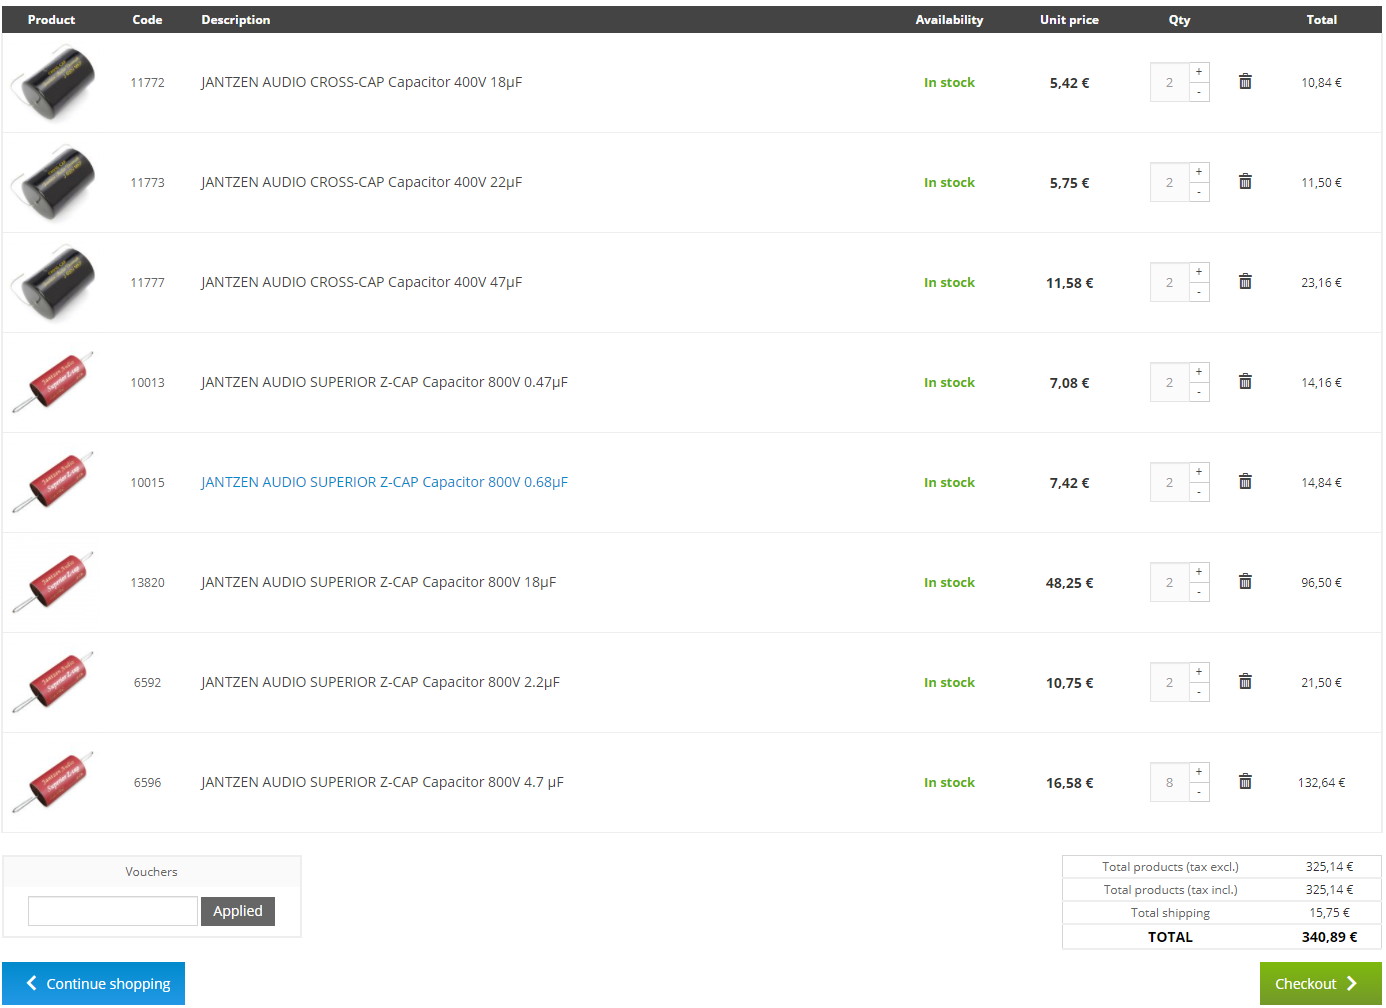Delete CROSS-CAP 400V 18µF from cart

tap(1245, 82)
